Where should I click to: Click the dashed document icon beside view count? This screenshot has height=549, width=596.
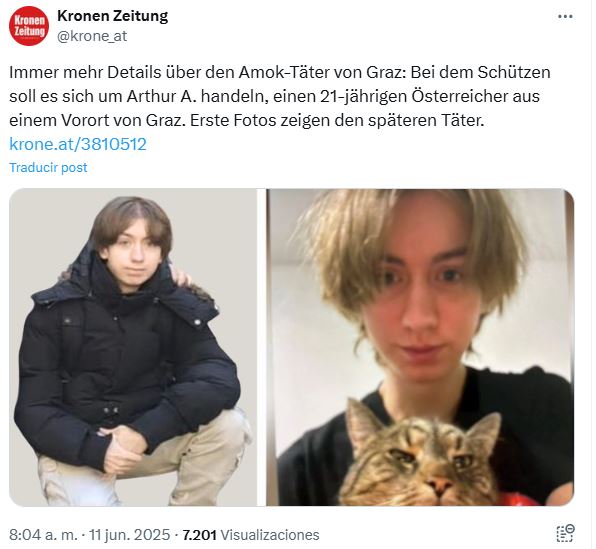click(565, 533)
